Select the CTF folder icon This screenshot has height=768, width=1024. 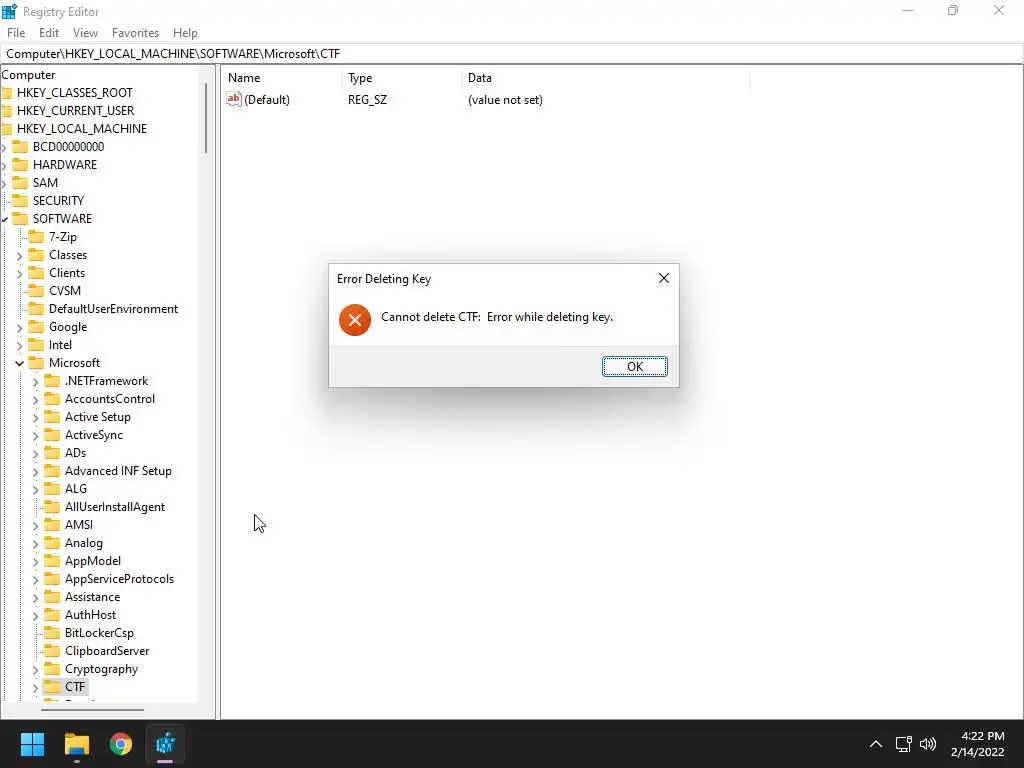pyautogui.click(x=52, y=687)
